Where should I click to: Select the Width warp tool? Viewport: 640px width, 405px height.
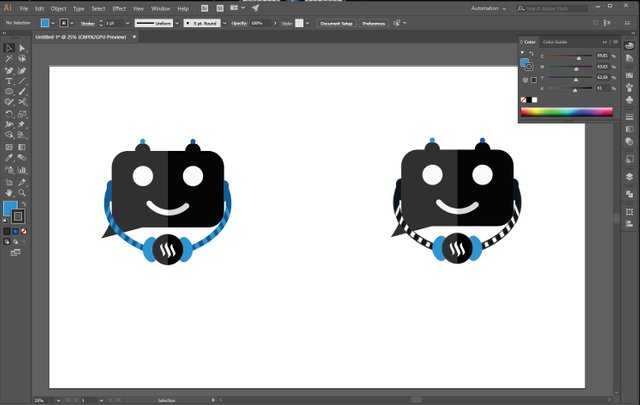coord(9,124)
